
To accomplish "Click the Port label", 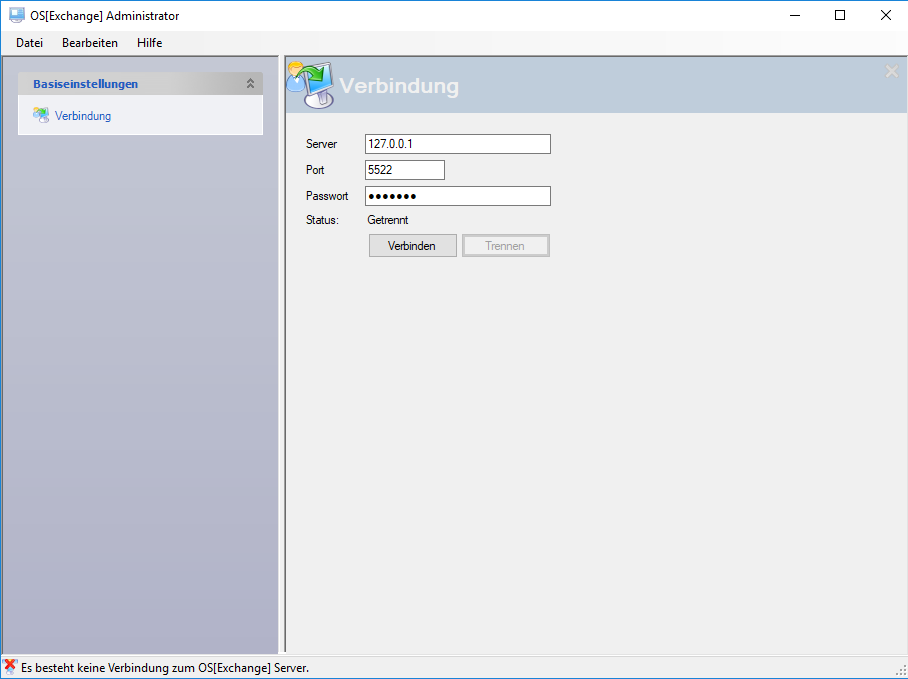I will point(315,170).
